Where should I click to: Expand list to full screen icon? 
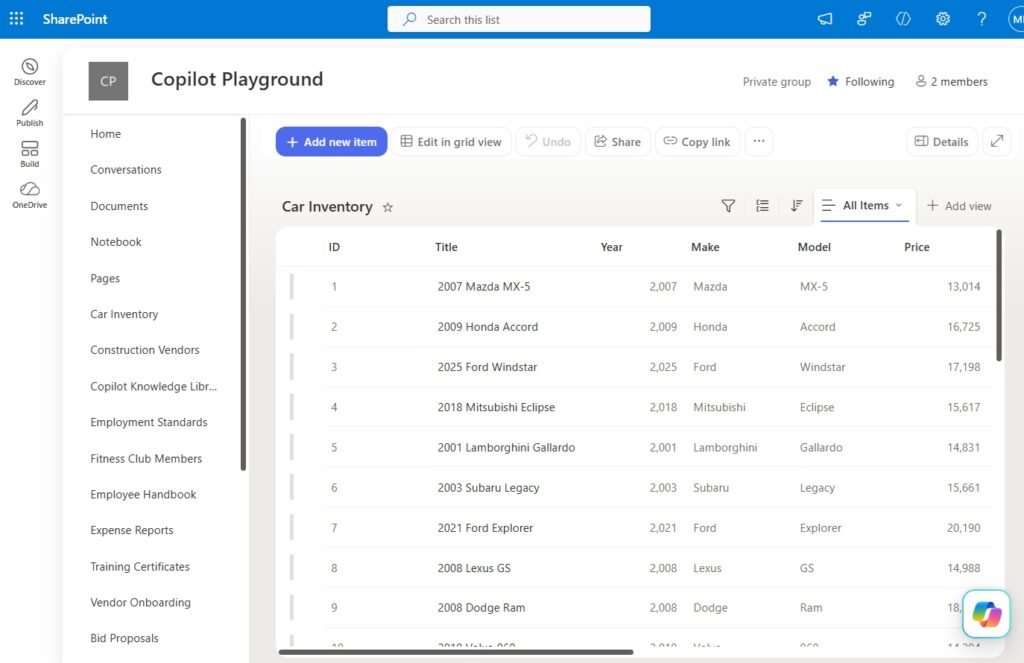[x=997, y=141]
